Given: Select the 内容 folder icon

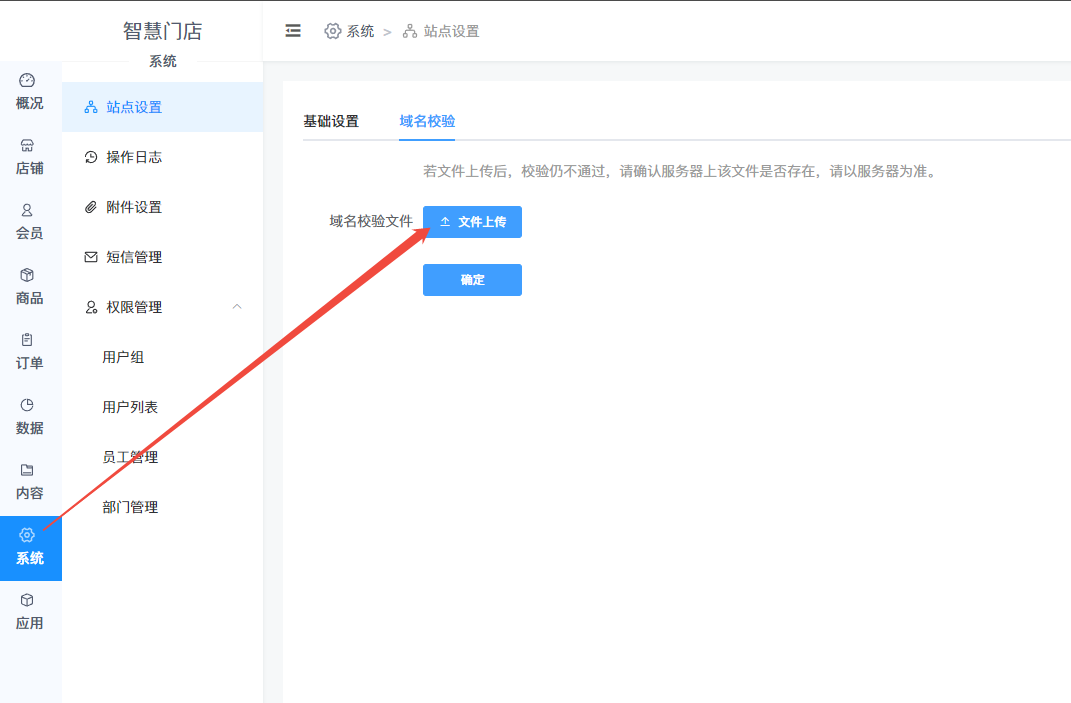Looking at the screenshot, I should (x=27, y=470).
